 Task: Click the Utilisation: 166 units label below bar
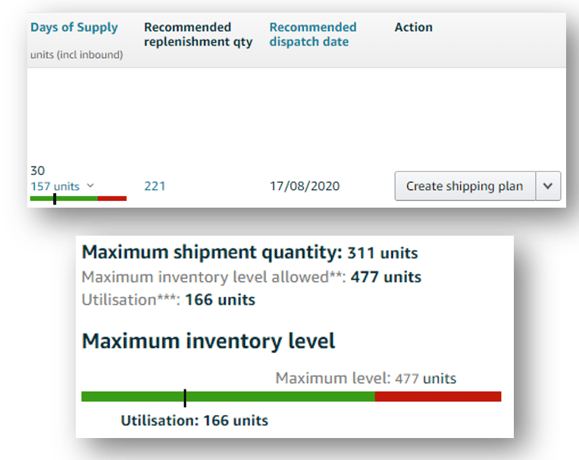coord(195,420)
